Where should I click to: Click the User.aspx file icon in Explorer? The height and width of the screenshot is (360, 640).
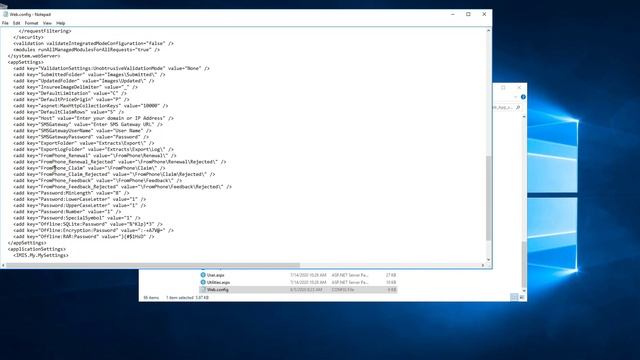click(x=203, y=275)
